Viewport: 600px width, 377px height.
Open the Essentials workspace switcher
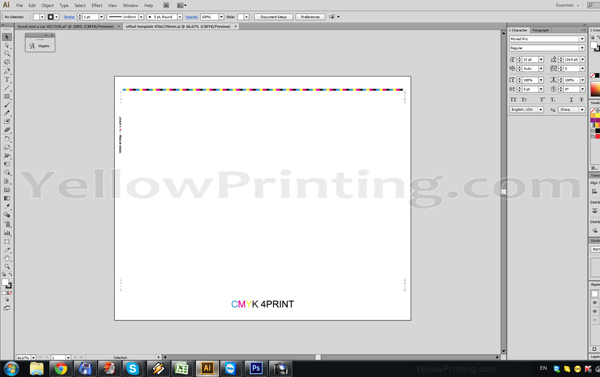click(x=567, y=5)
